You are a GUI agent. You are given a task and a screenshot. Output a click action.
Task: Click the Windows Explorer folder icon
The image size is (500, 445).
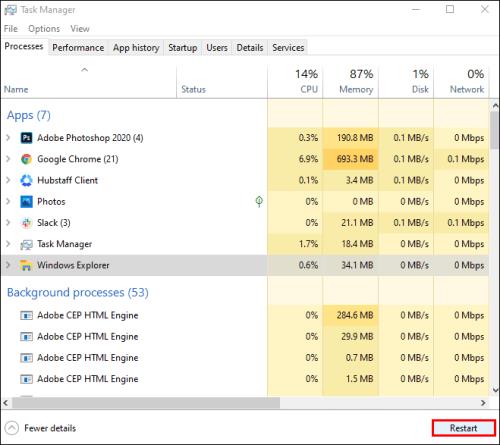coord(26,265)
